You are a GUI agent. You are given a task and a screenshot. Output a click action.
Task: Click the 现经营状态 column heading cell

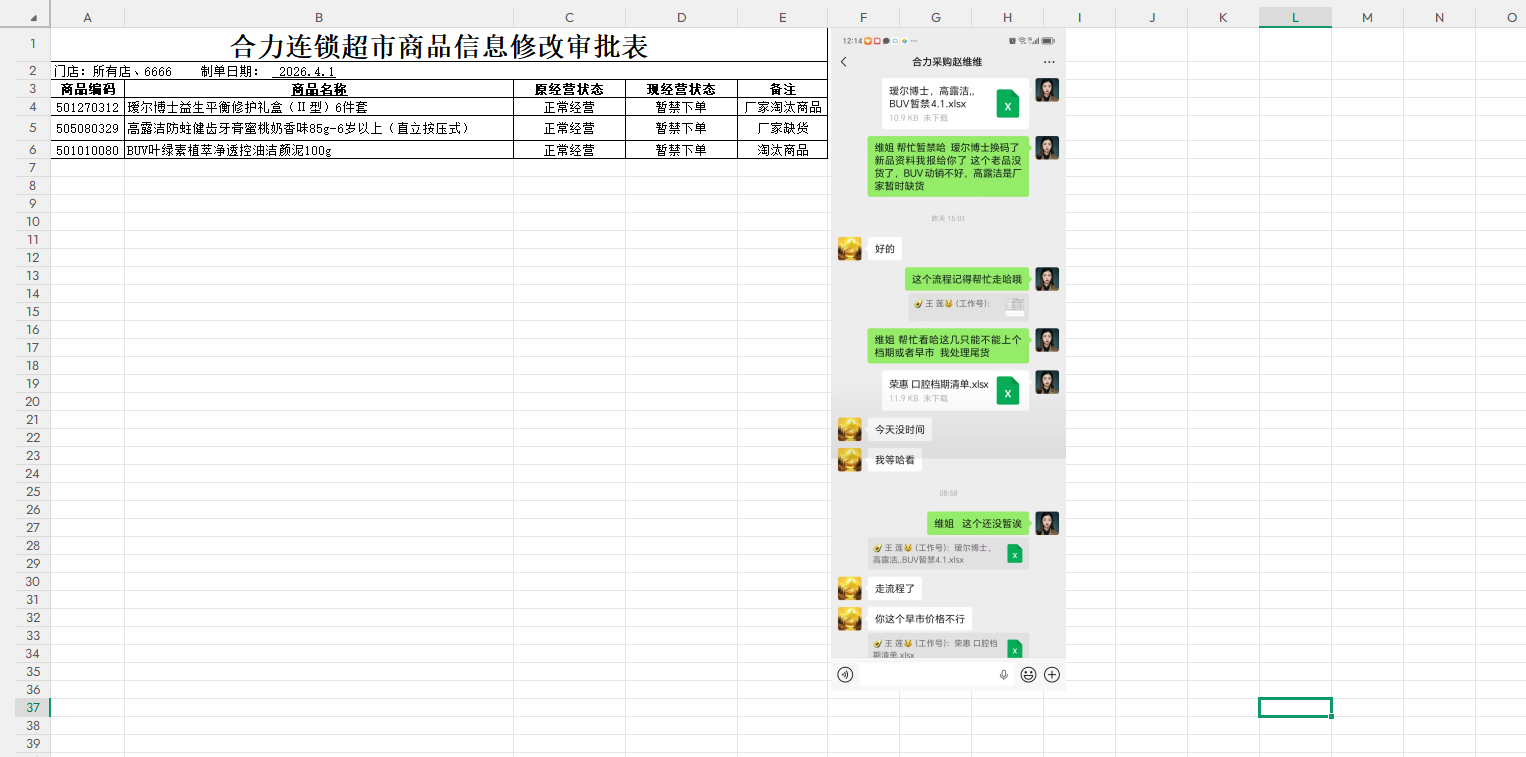681,89
